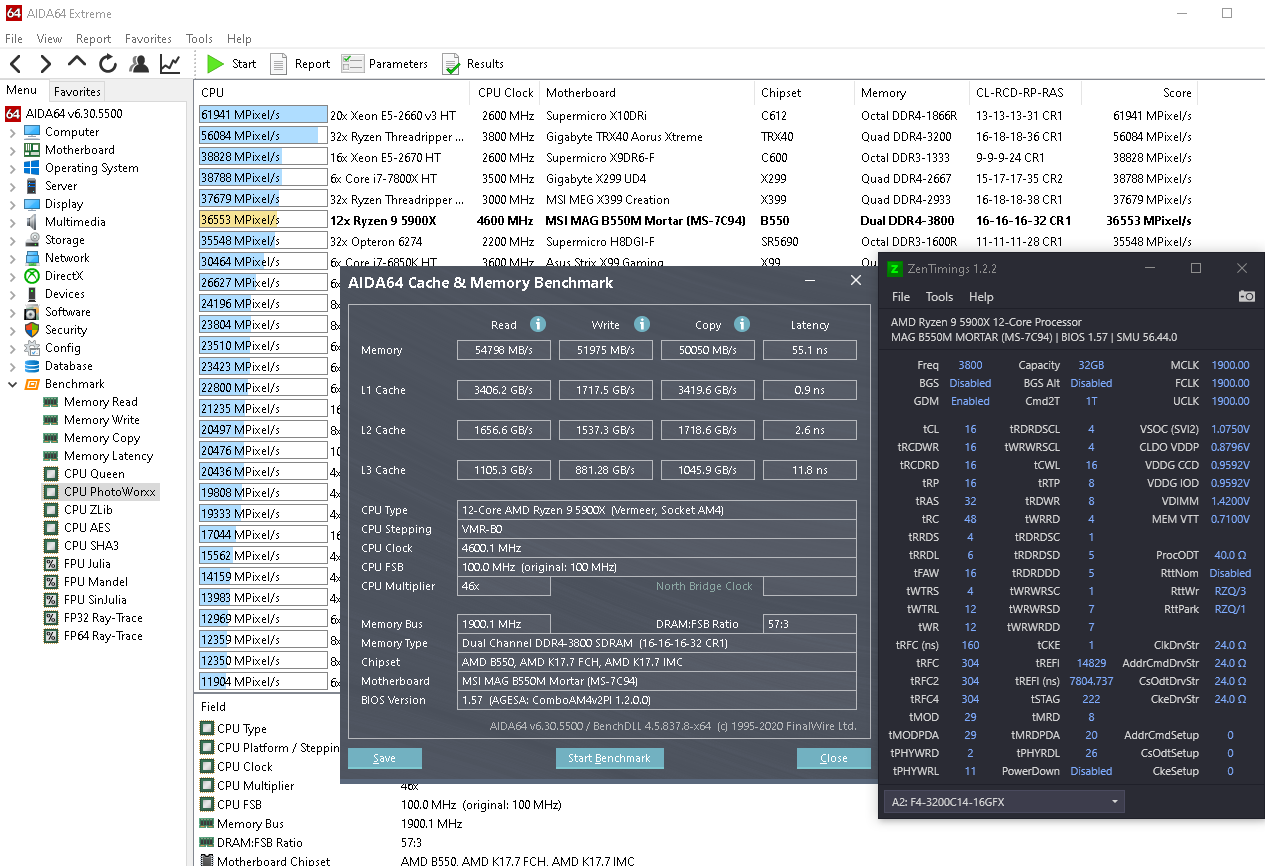This screenshot has width=1265, height=866.
Task: Expand the Operating System tree node
Action: (12, 168)
